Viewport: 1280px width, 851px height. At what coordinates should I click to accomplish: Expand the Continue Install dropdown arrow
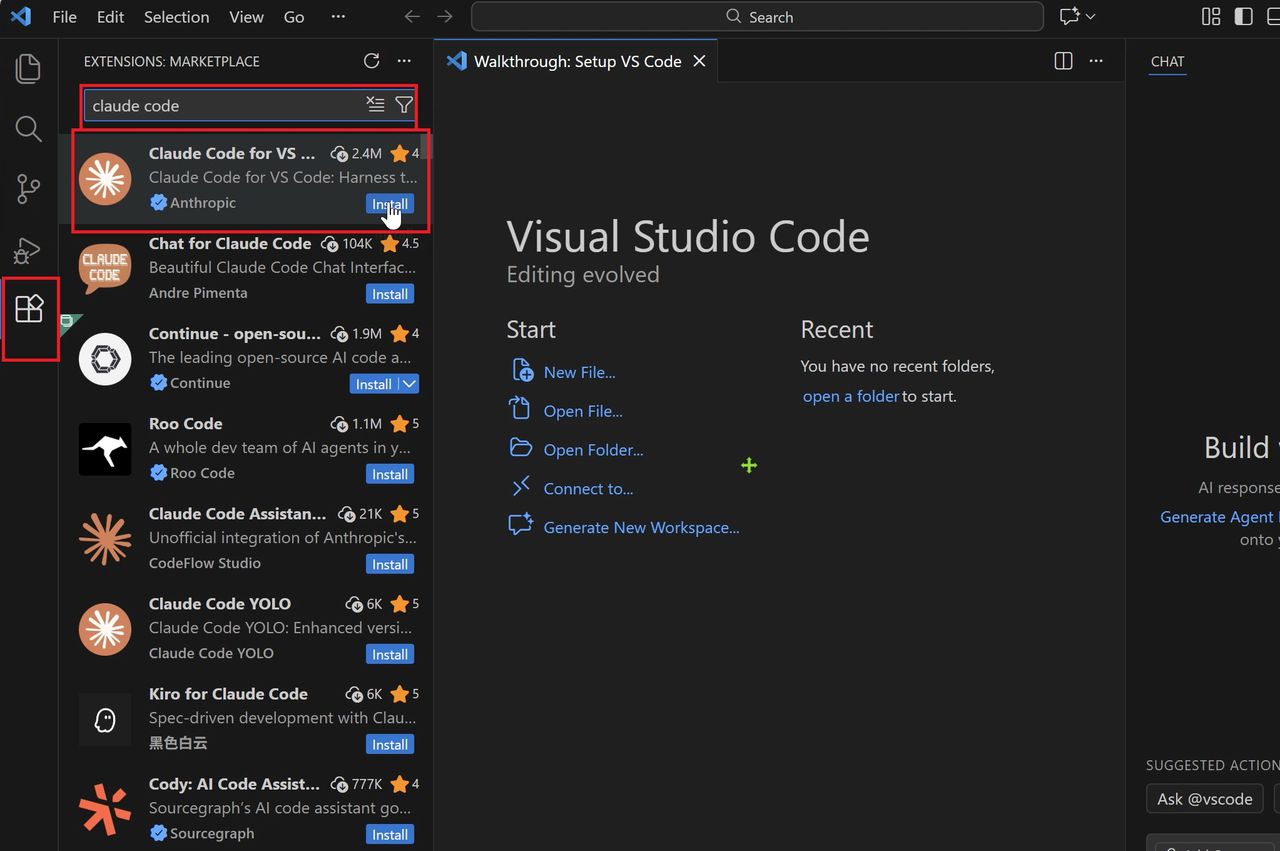coord(409,384)
